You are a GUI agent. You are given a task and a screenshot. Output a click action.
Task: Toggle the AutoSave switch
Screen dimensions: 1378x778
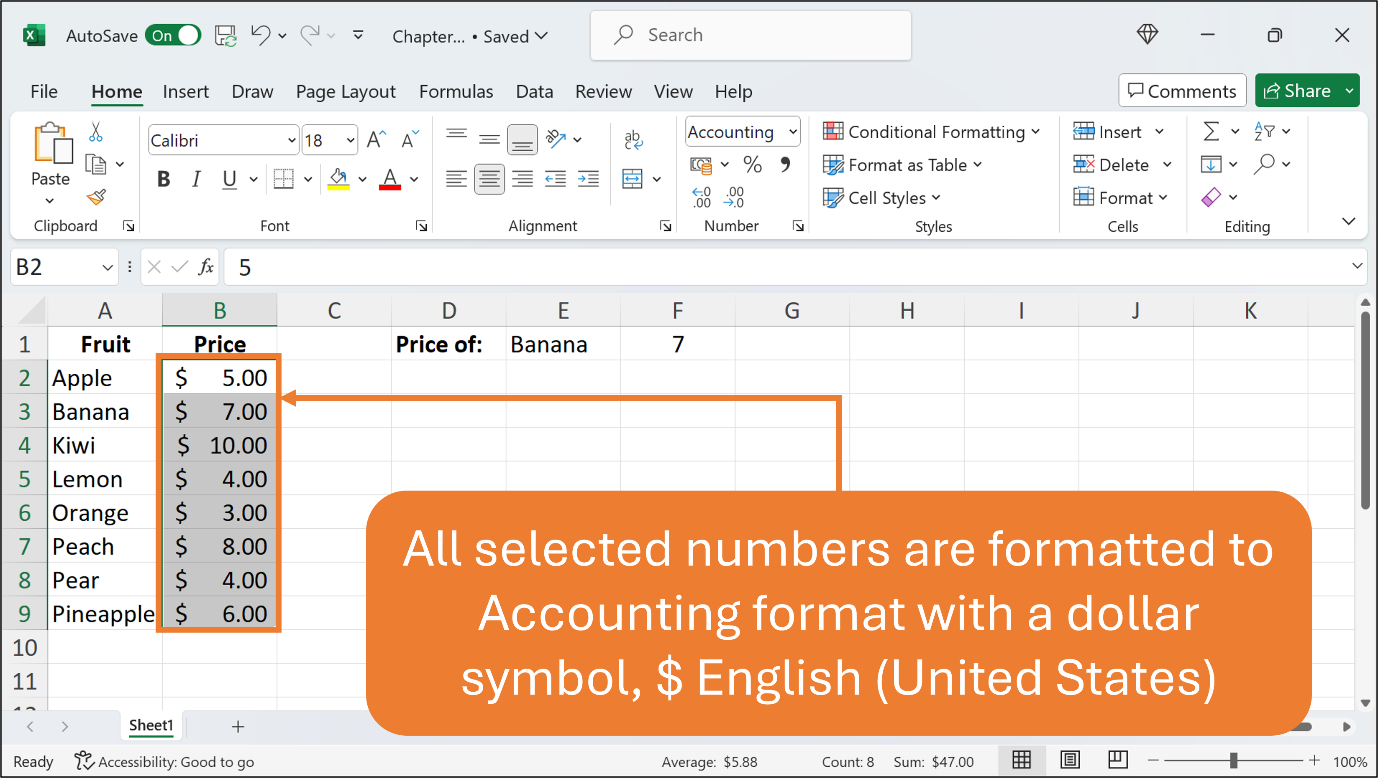pos(173,36)
